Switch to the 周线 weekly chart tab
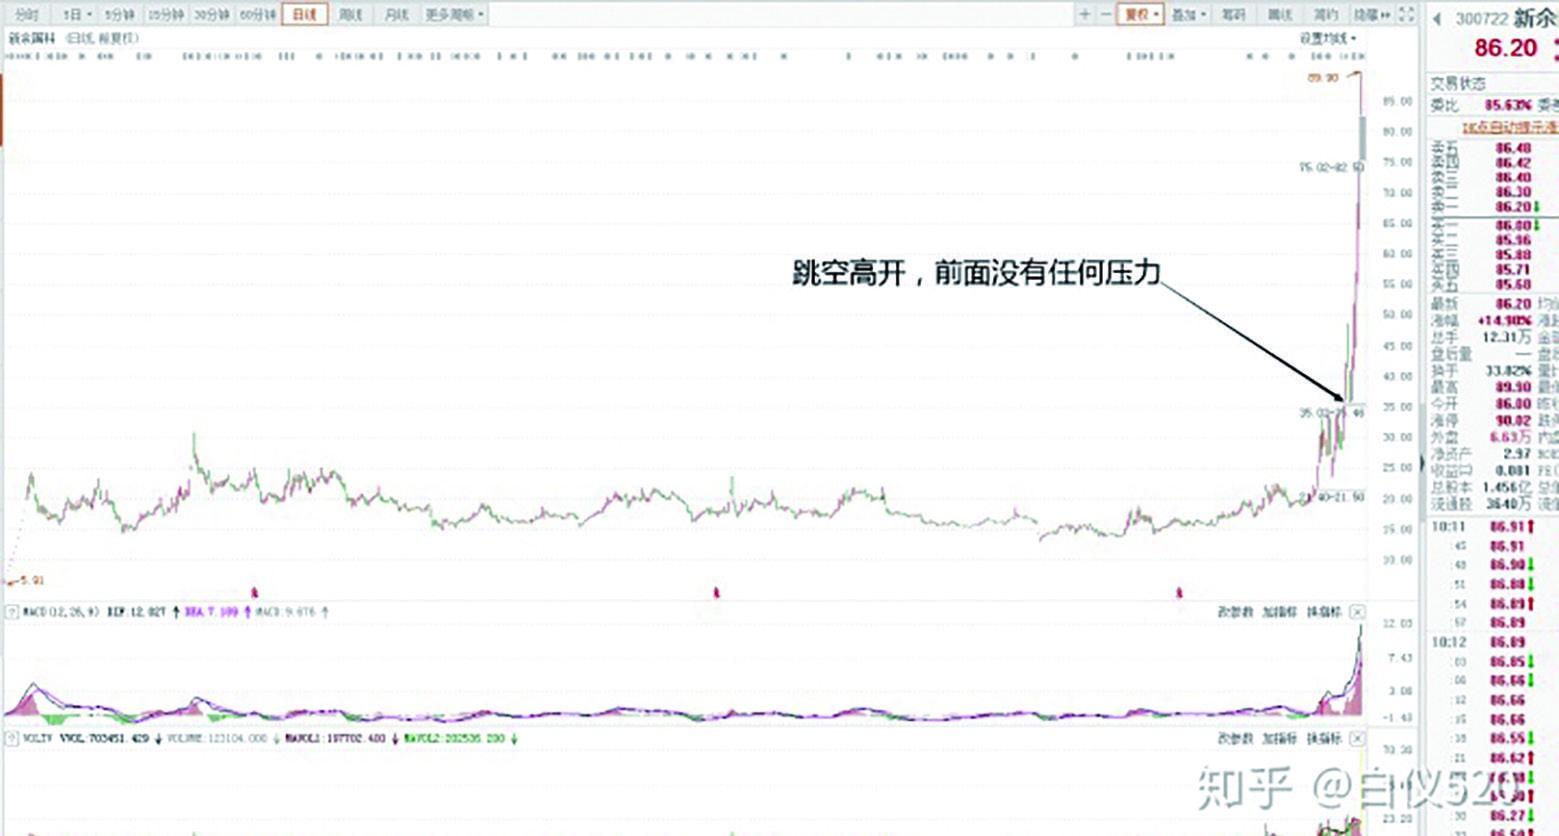Screen dimensions: 1559x836 [x=349, y=14]
